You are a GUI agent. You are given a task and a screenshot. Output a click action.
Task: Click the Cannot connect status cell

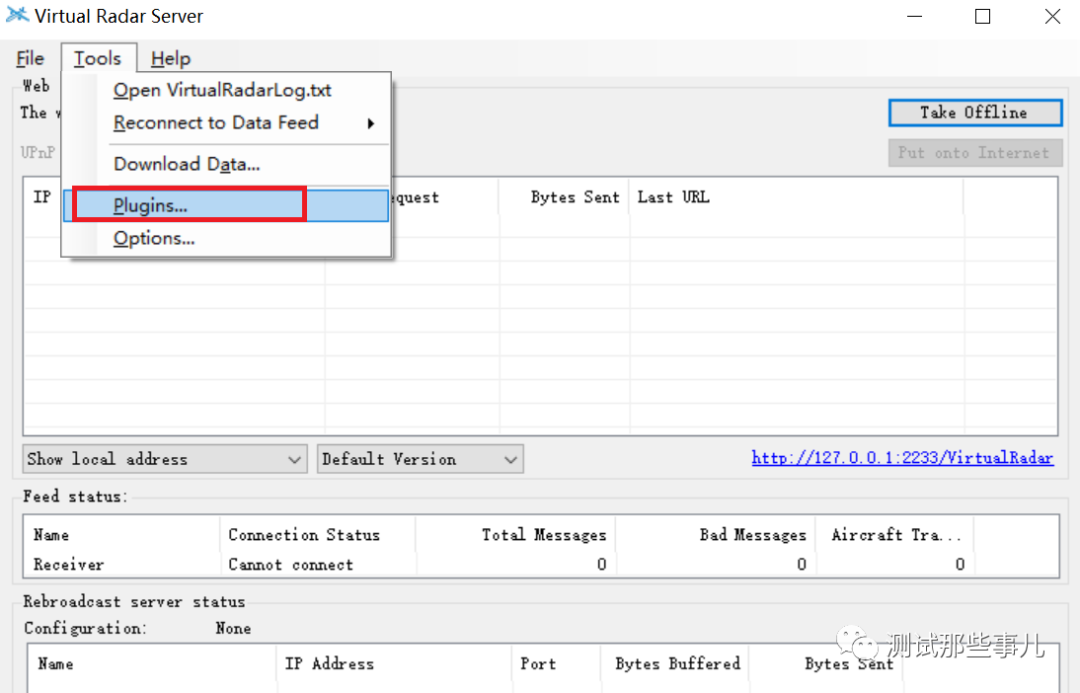[x=291, y=564]
